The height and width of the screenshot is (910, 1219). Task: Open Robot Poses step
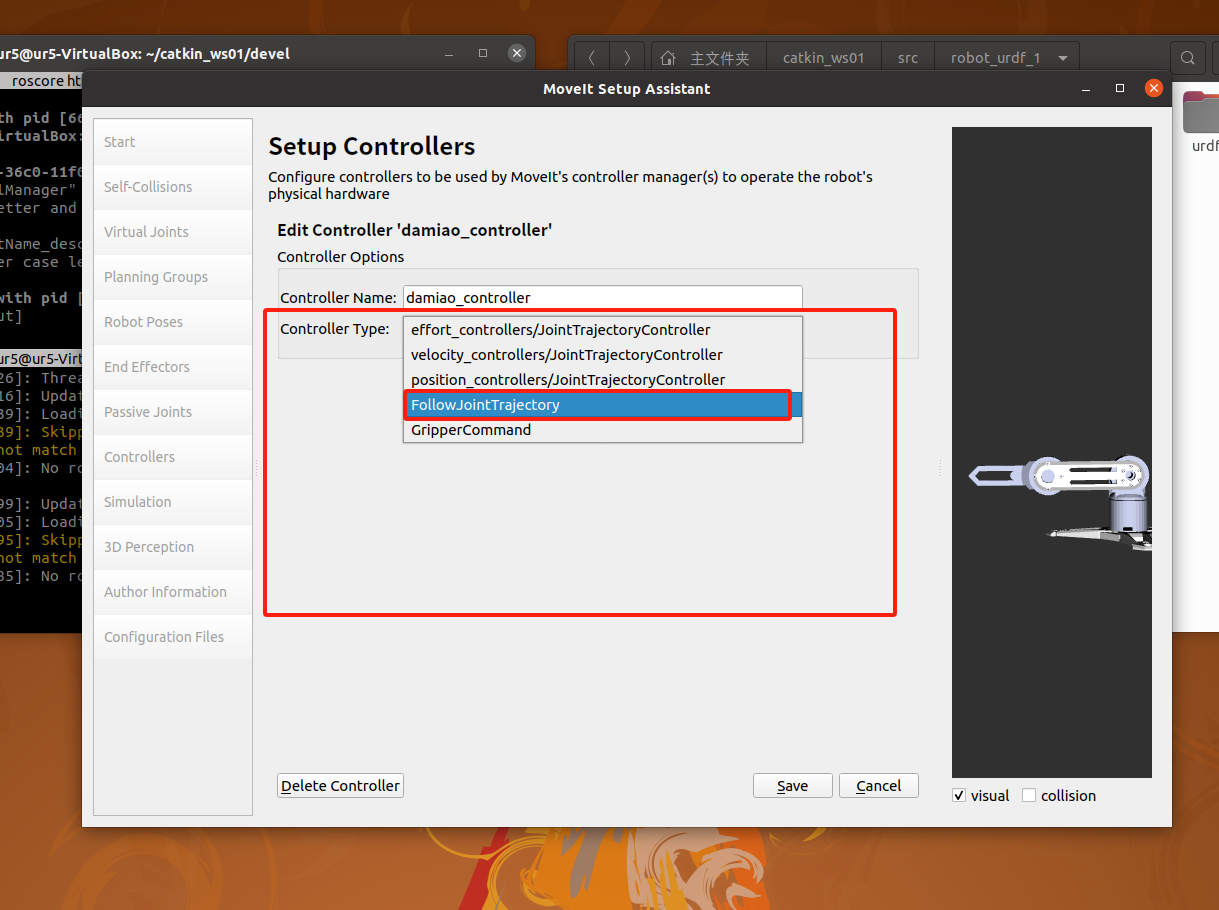[x=172, y=322]
